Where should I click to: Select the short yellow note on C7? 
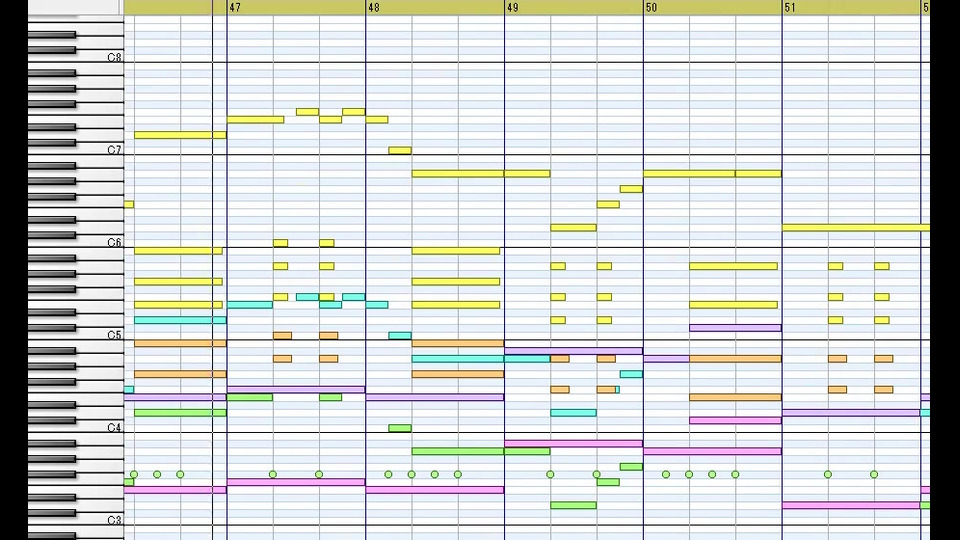(x=400, y=151)
